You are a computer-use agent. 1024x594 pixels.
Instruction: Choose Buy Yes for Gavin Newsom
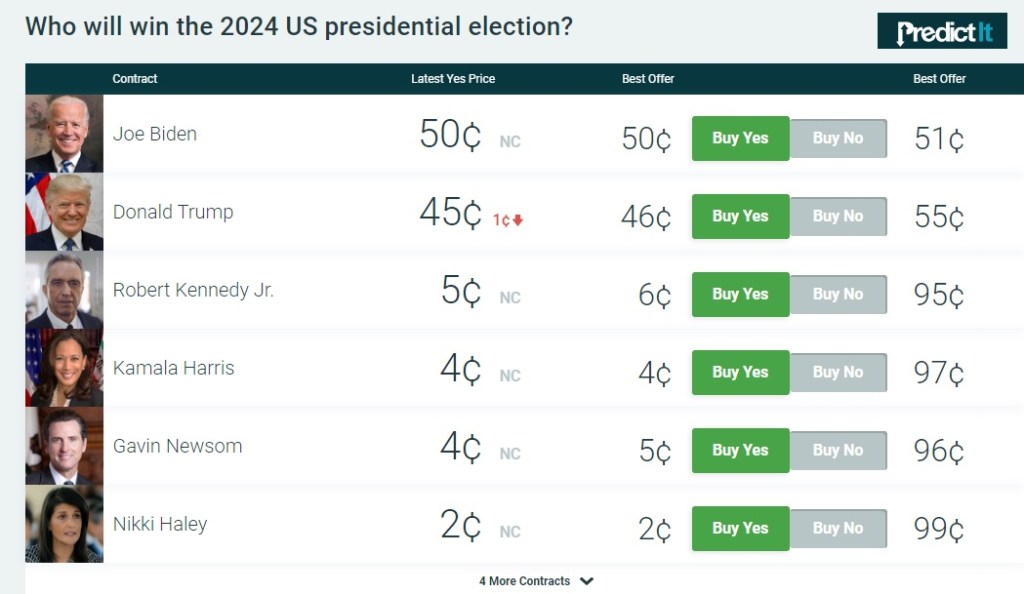(x=740, y=450)
